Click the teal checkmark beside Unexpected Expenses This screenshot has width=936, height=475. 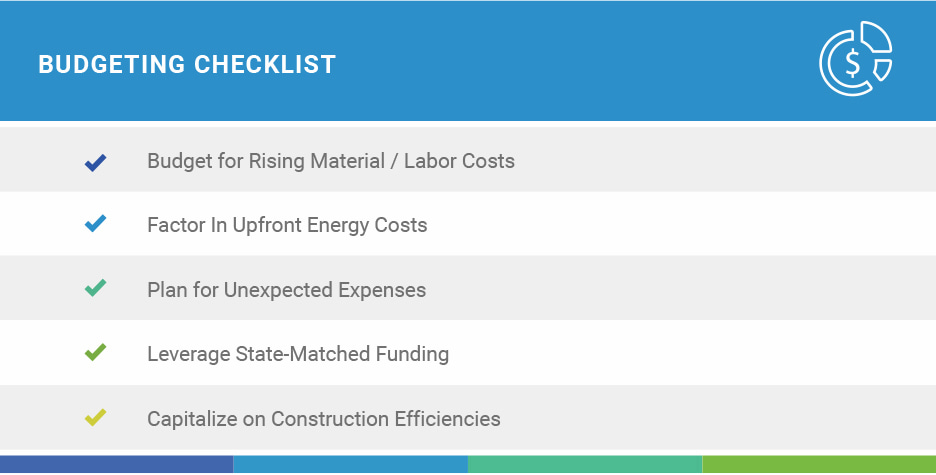(x=96, y=288)
